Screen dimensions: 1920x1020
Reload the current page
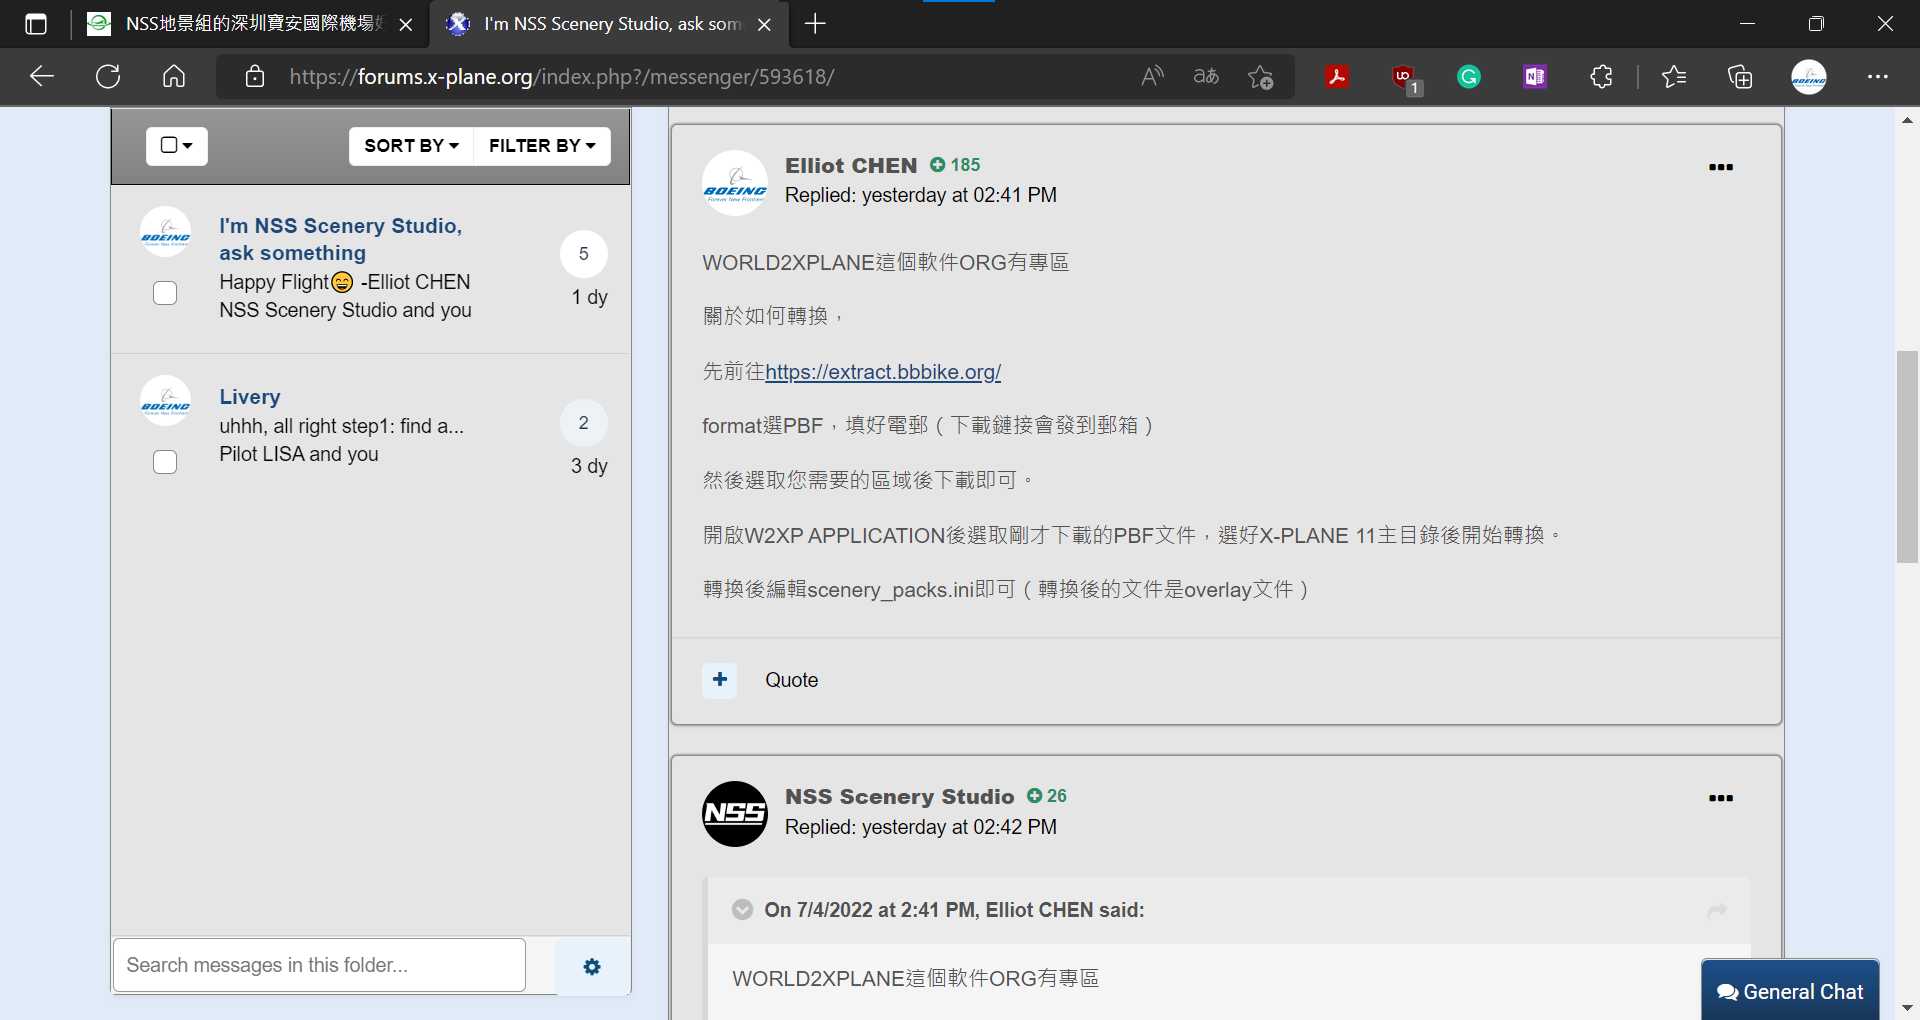tap(108, 77)
